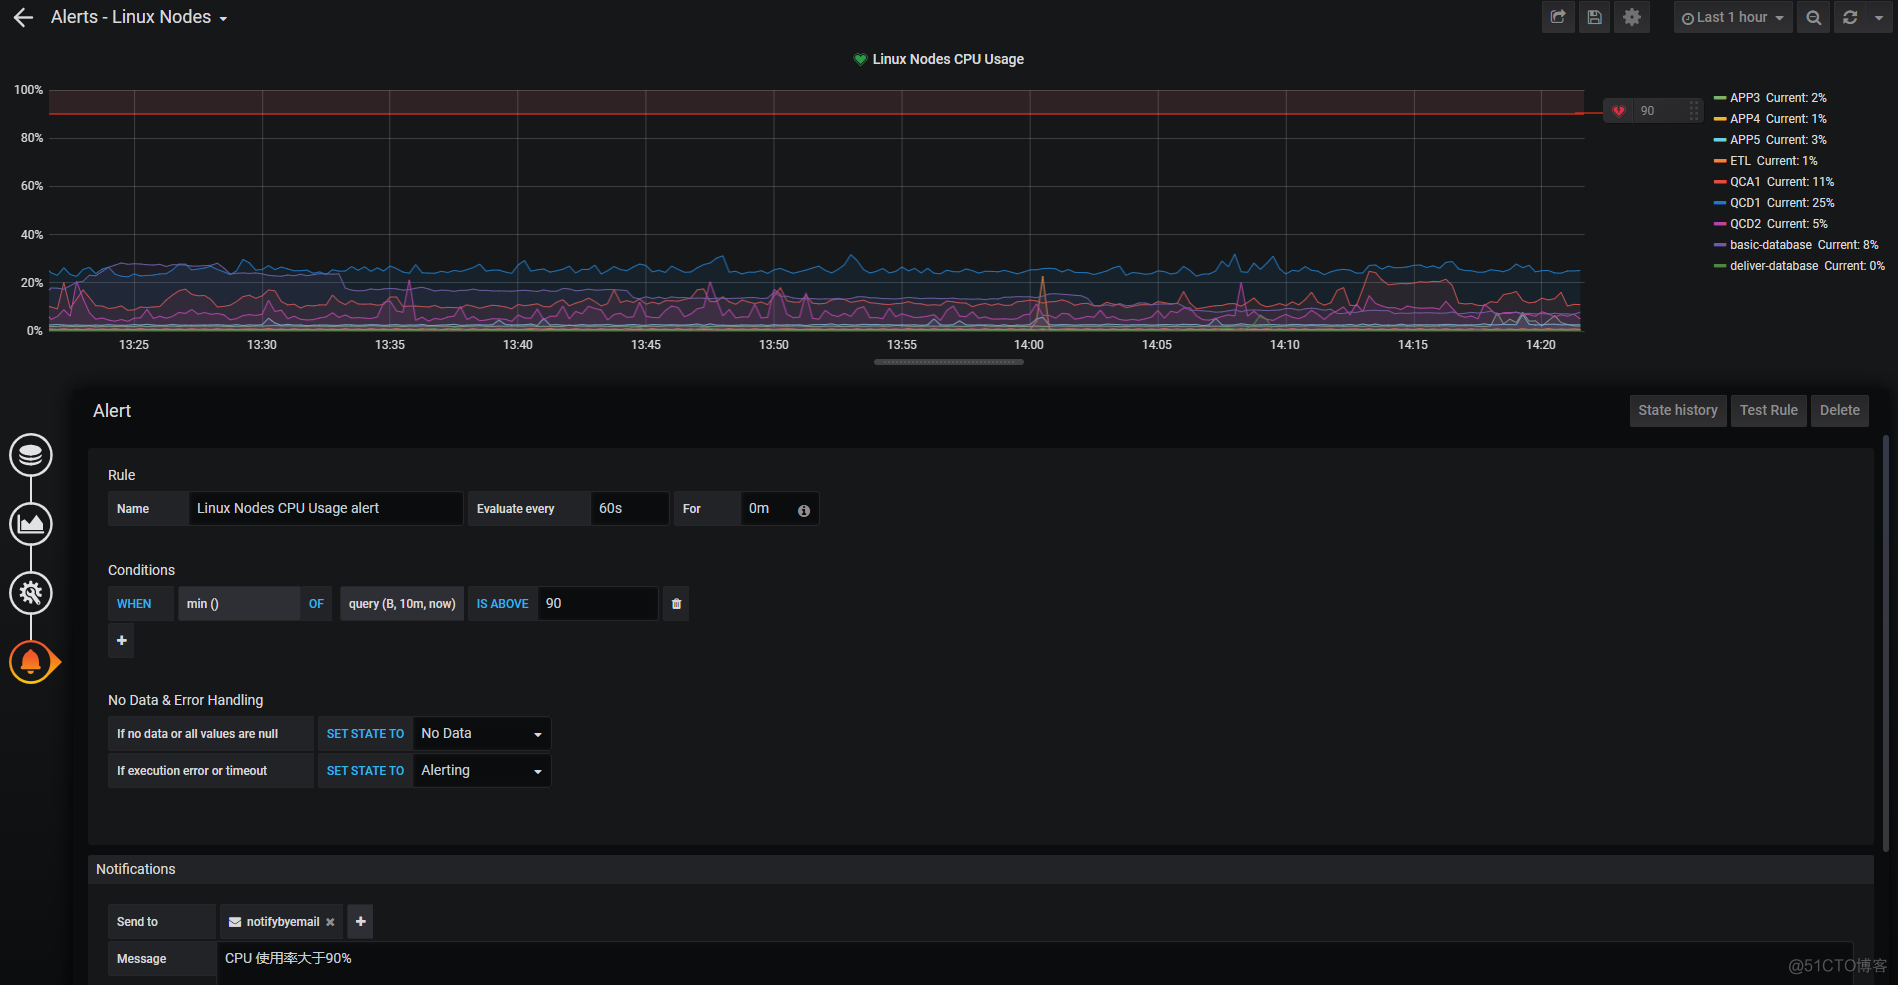1898x985 pixels.
Task: Delete the condition with the trash icon
Action: 676,604
